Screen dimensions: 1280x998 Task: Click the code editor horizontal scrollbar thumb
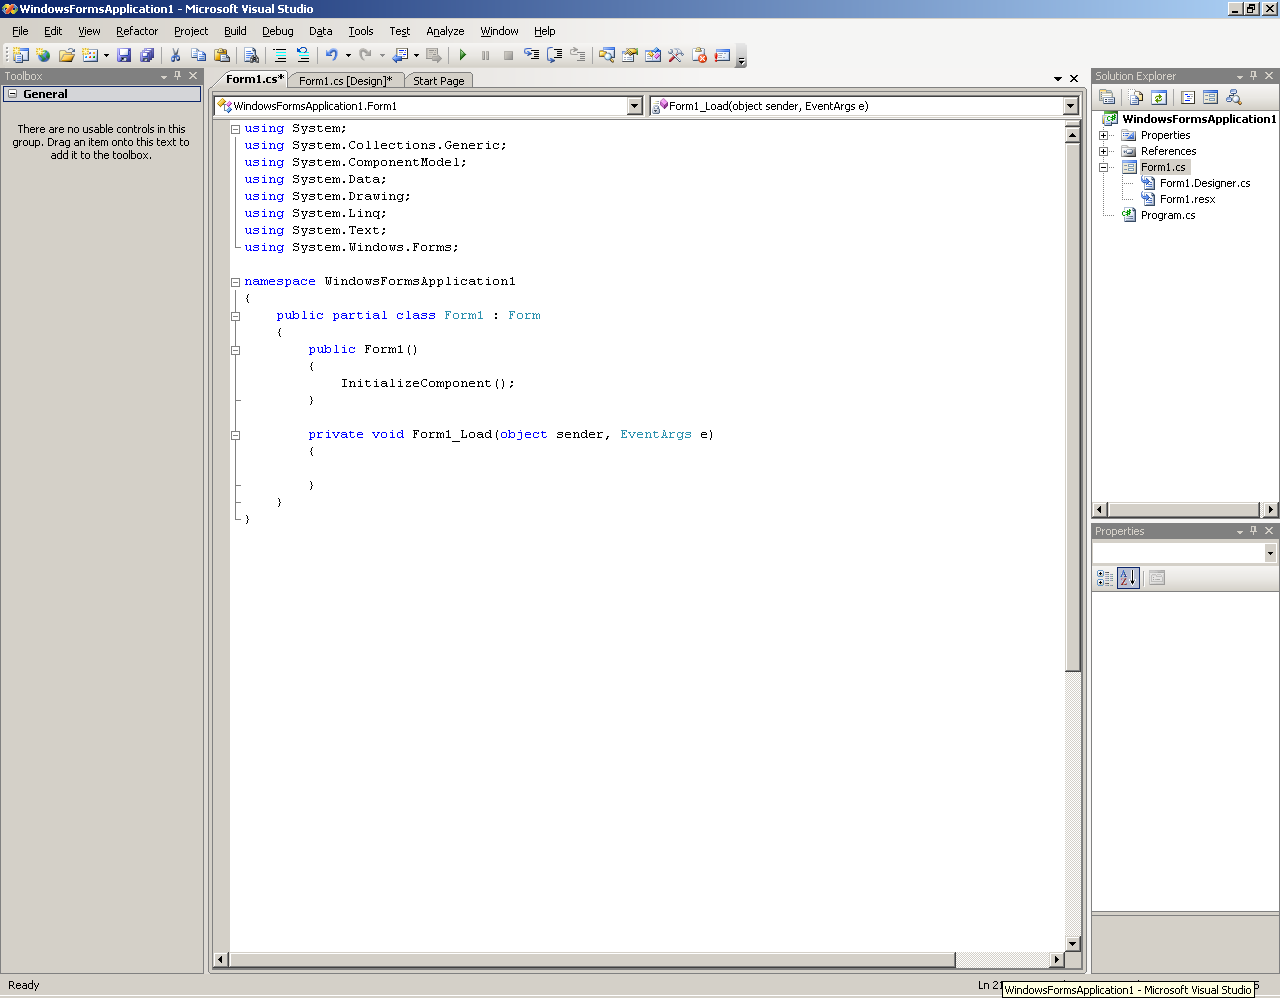coord(592,960)
